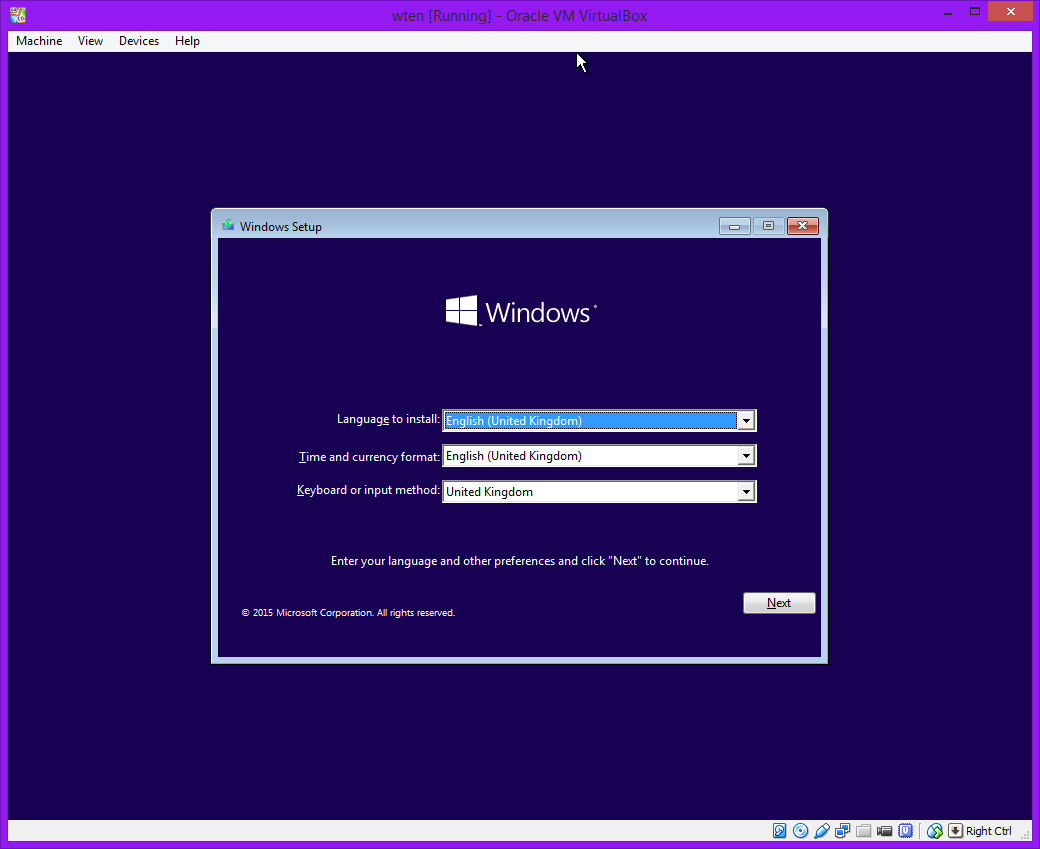Open the network adapter status icon
Screen dimensions: 1040x849
(843, 831)
